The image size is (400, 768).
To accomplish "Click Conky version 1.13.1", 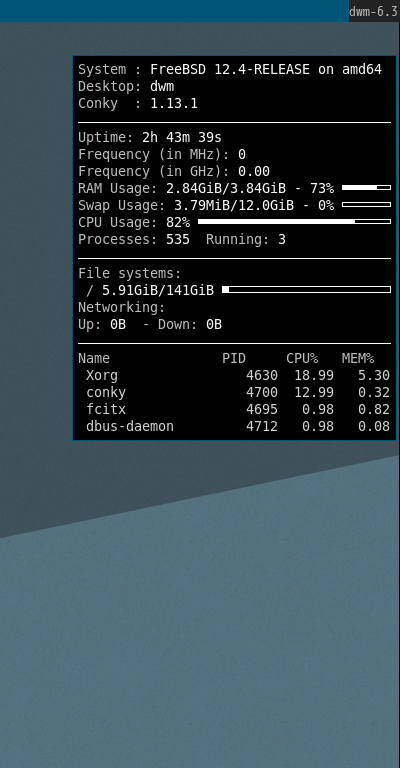I will pyautogui.click(x=174, y=104).
